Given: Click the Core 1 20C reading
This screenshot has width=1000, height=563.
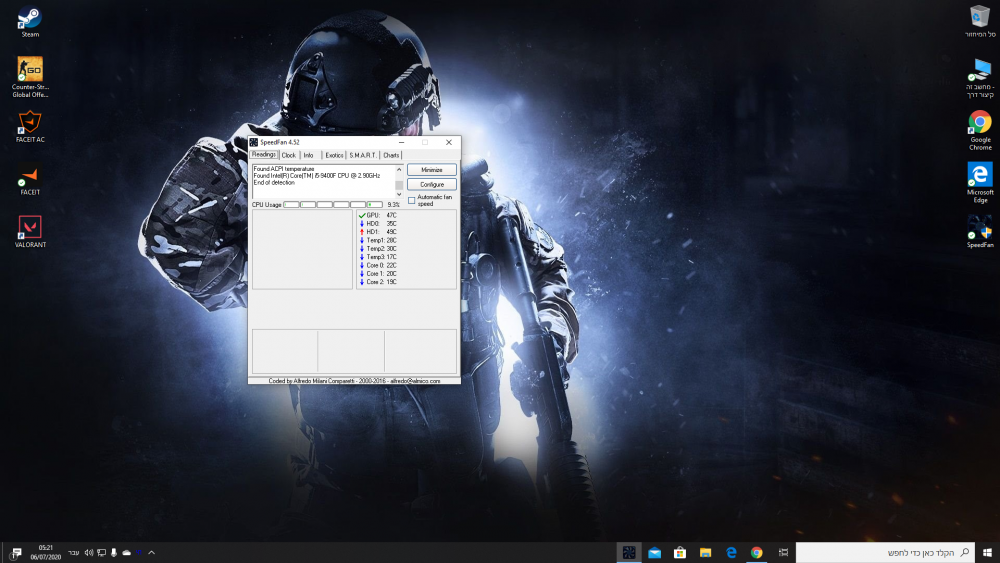Looking at the screenshot, I should (x=381, y=274).
